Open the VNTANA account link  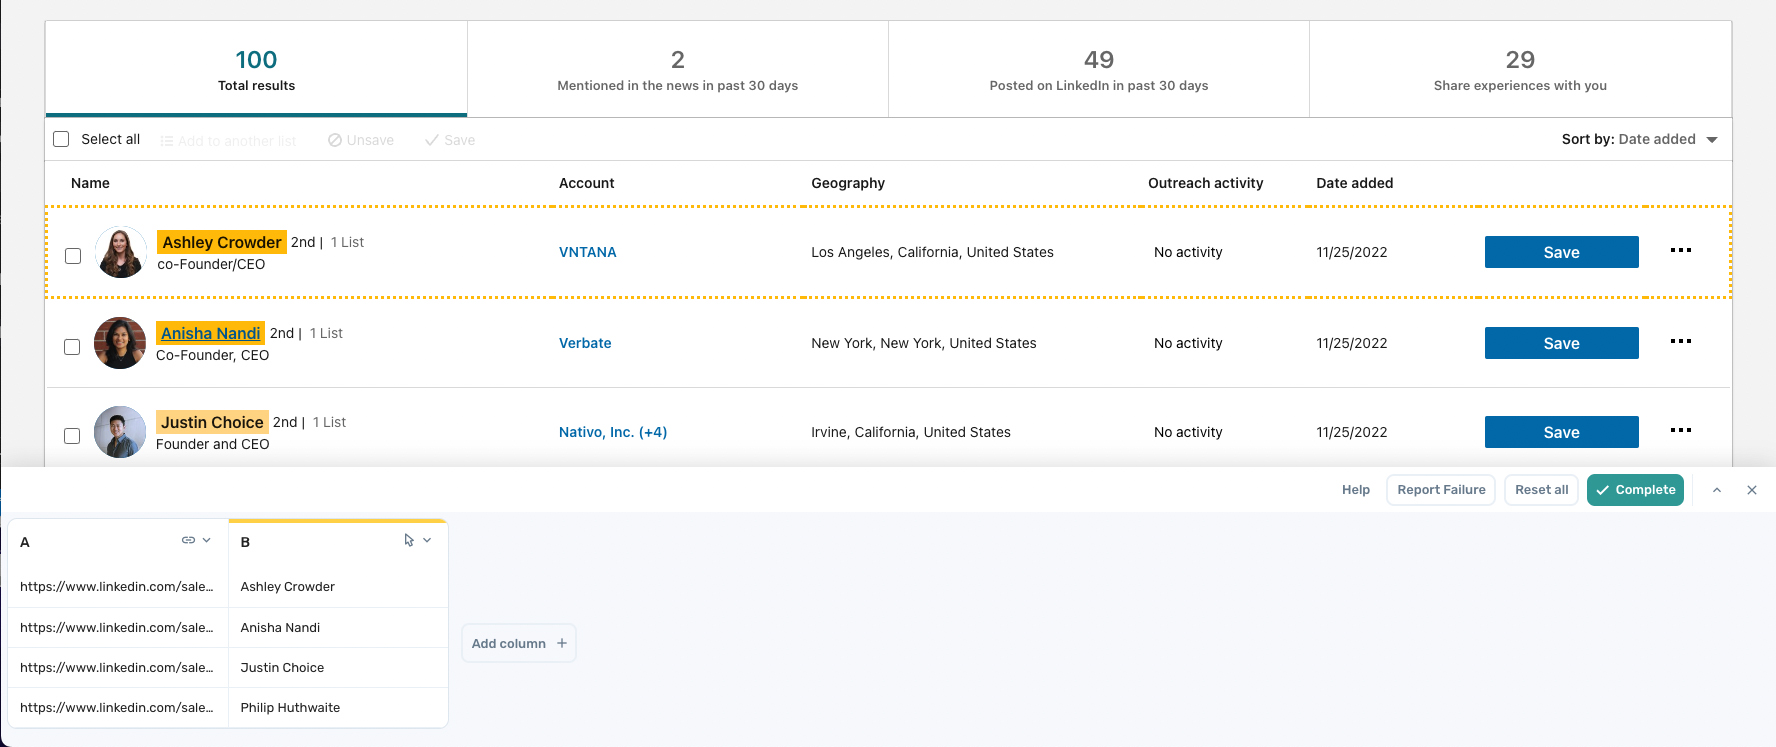(587, 252)
